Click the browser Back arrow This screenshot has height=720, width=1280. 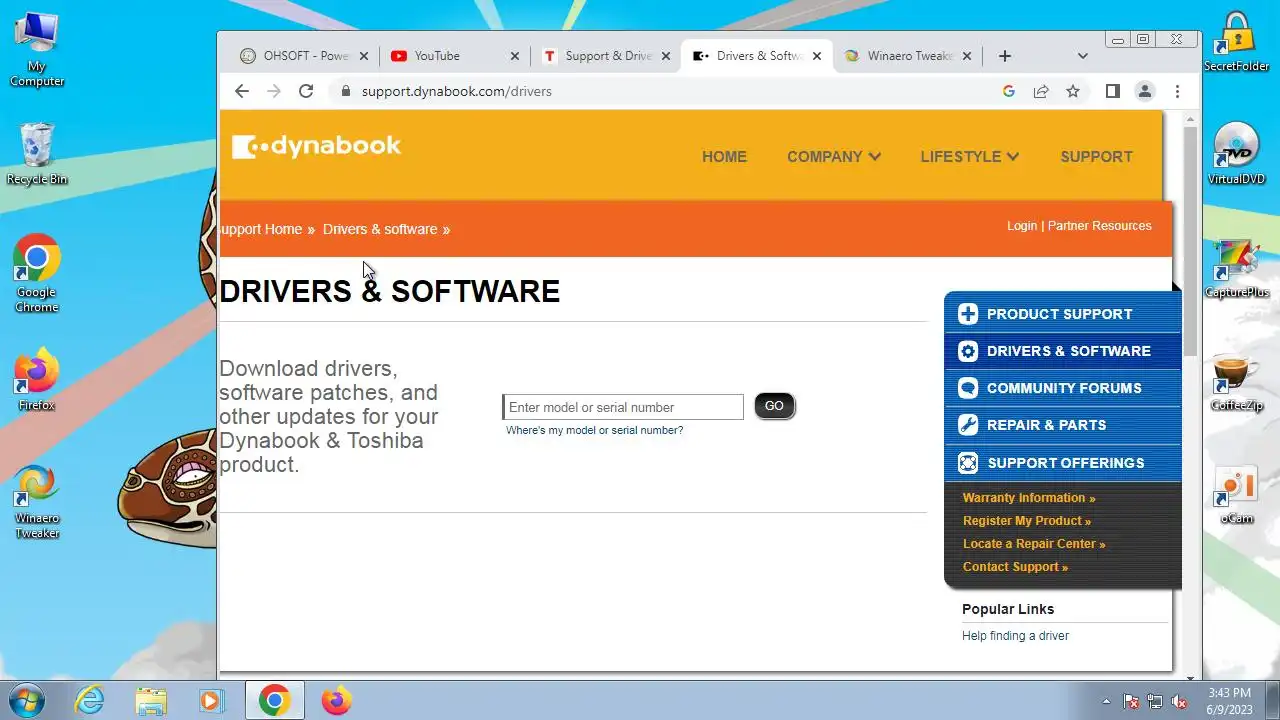pos(242,91)
